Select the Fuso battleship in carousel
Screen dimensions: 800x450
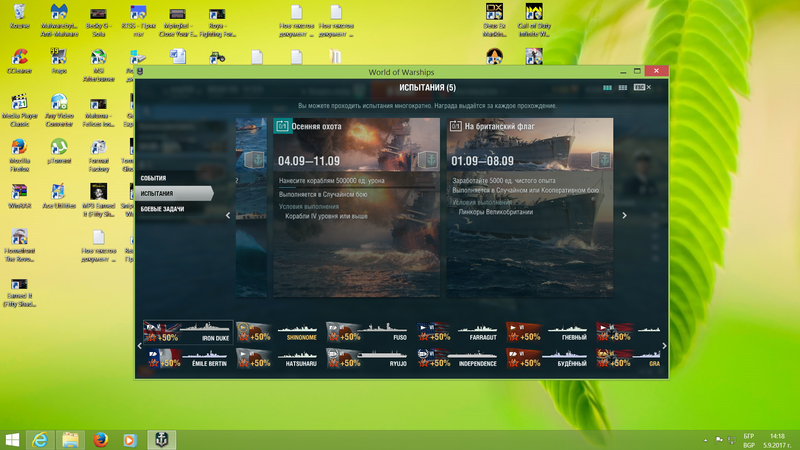point(367,332)
